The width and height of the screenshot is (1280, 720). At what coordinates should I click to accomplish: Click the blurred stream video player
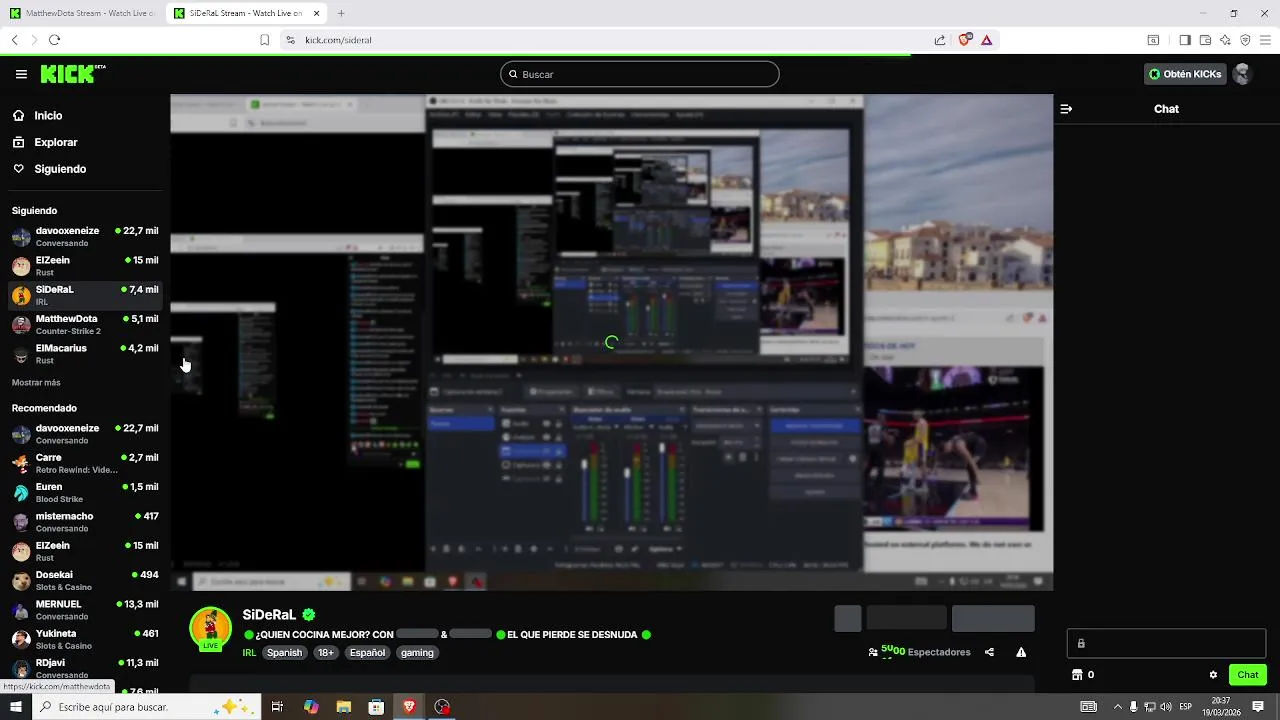(x=611, y=342)
